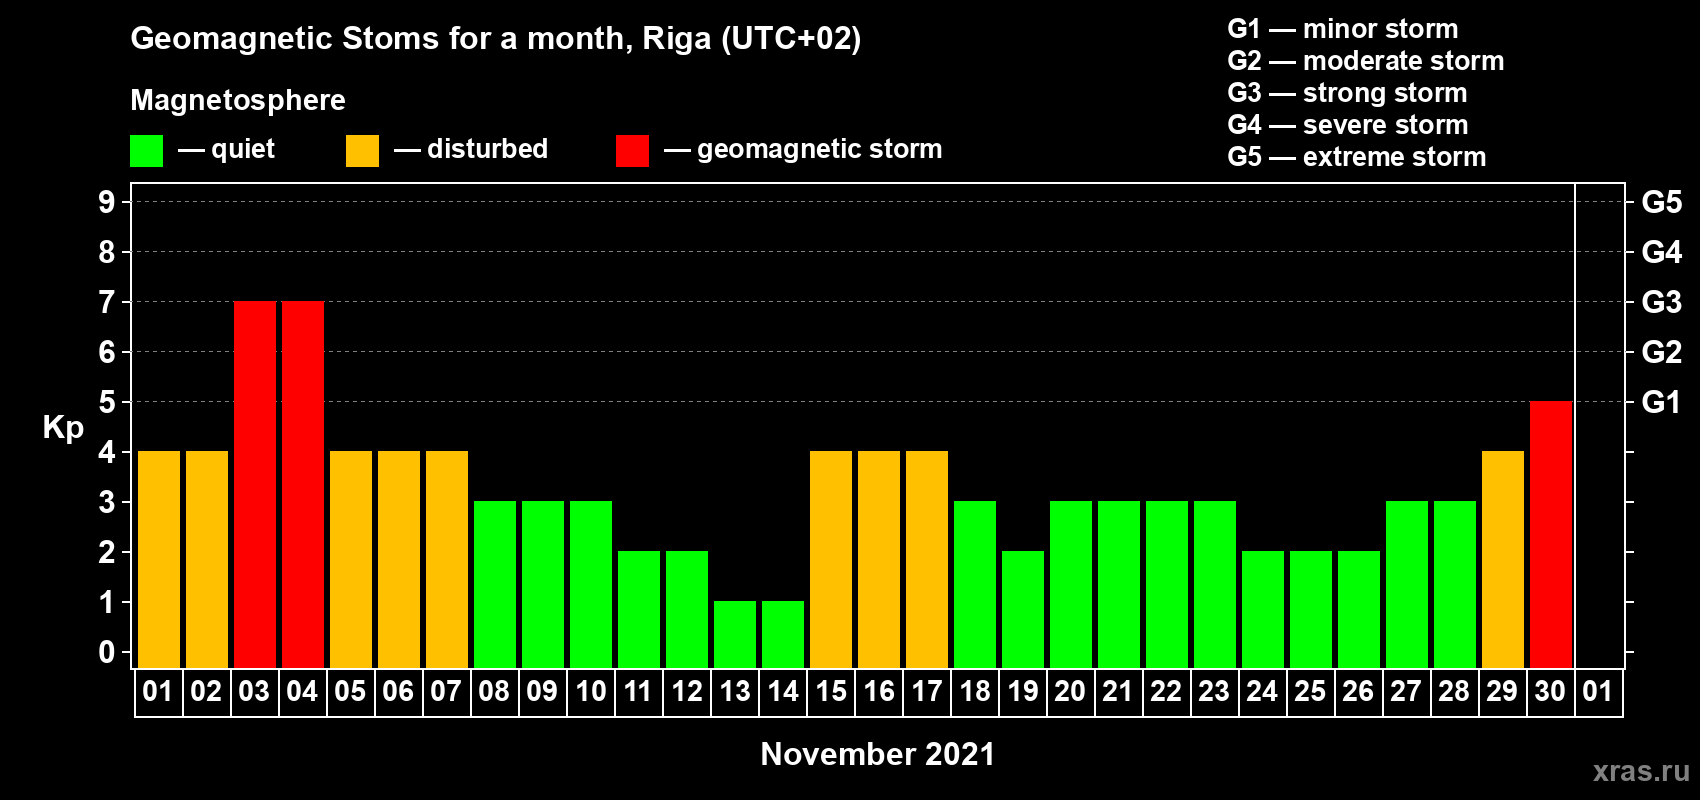Click the "G1" label on right axis
This screenshot has height=800, width=1700.
click(1662, 402)
